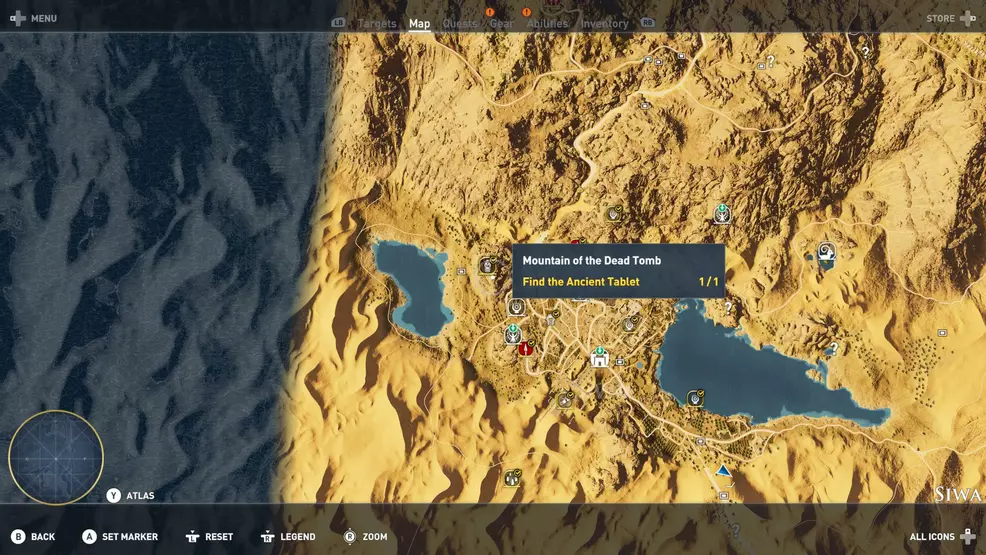
Task: Switch to the Targets tab
Action: click(377, 24)
